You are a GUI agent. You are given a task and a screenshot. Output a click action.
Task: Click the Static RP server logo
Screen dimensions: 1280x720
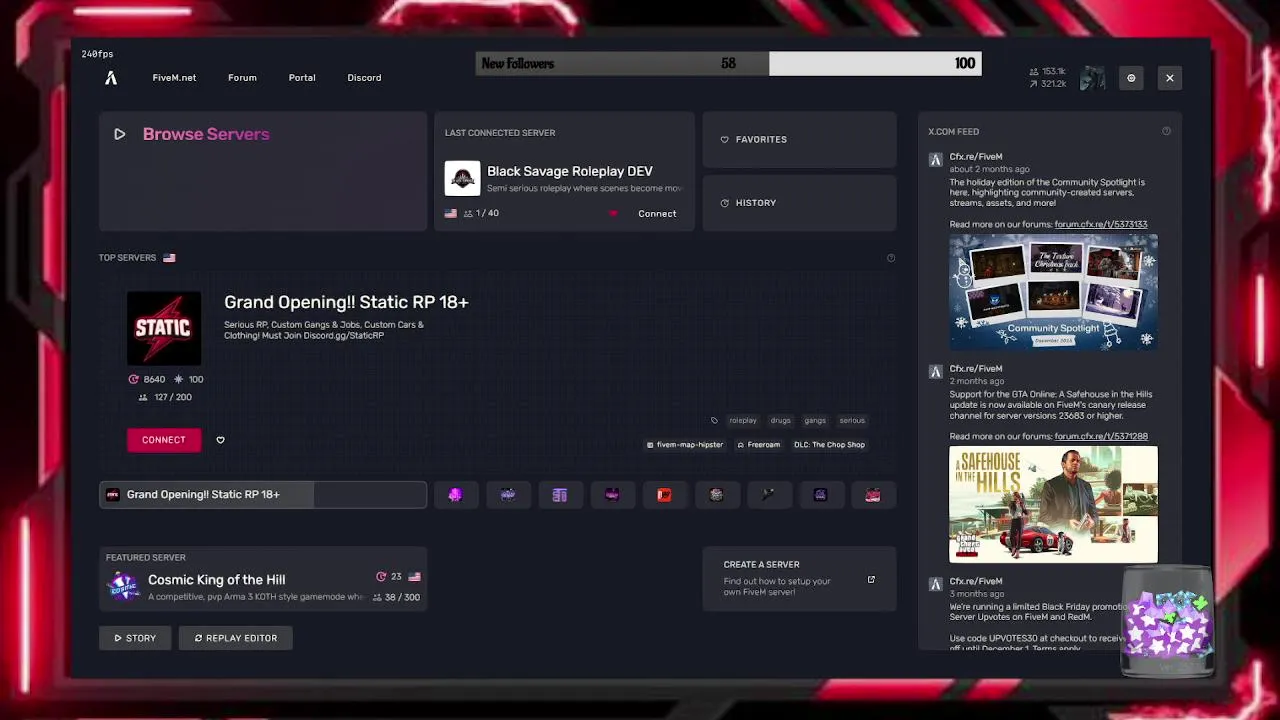point(164,328)
